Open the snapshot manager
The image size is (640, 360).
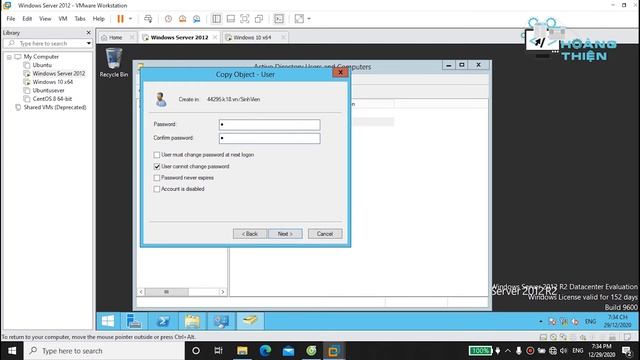click(x=197, y=19)
